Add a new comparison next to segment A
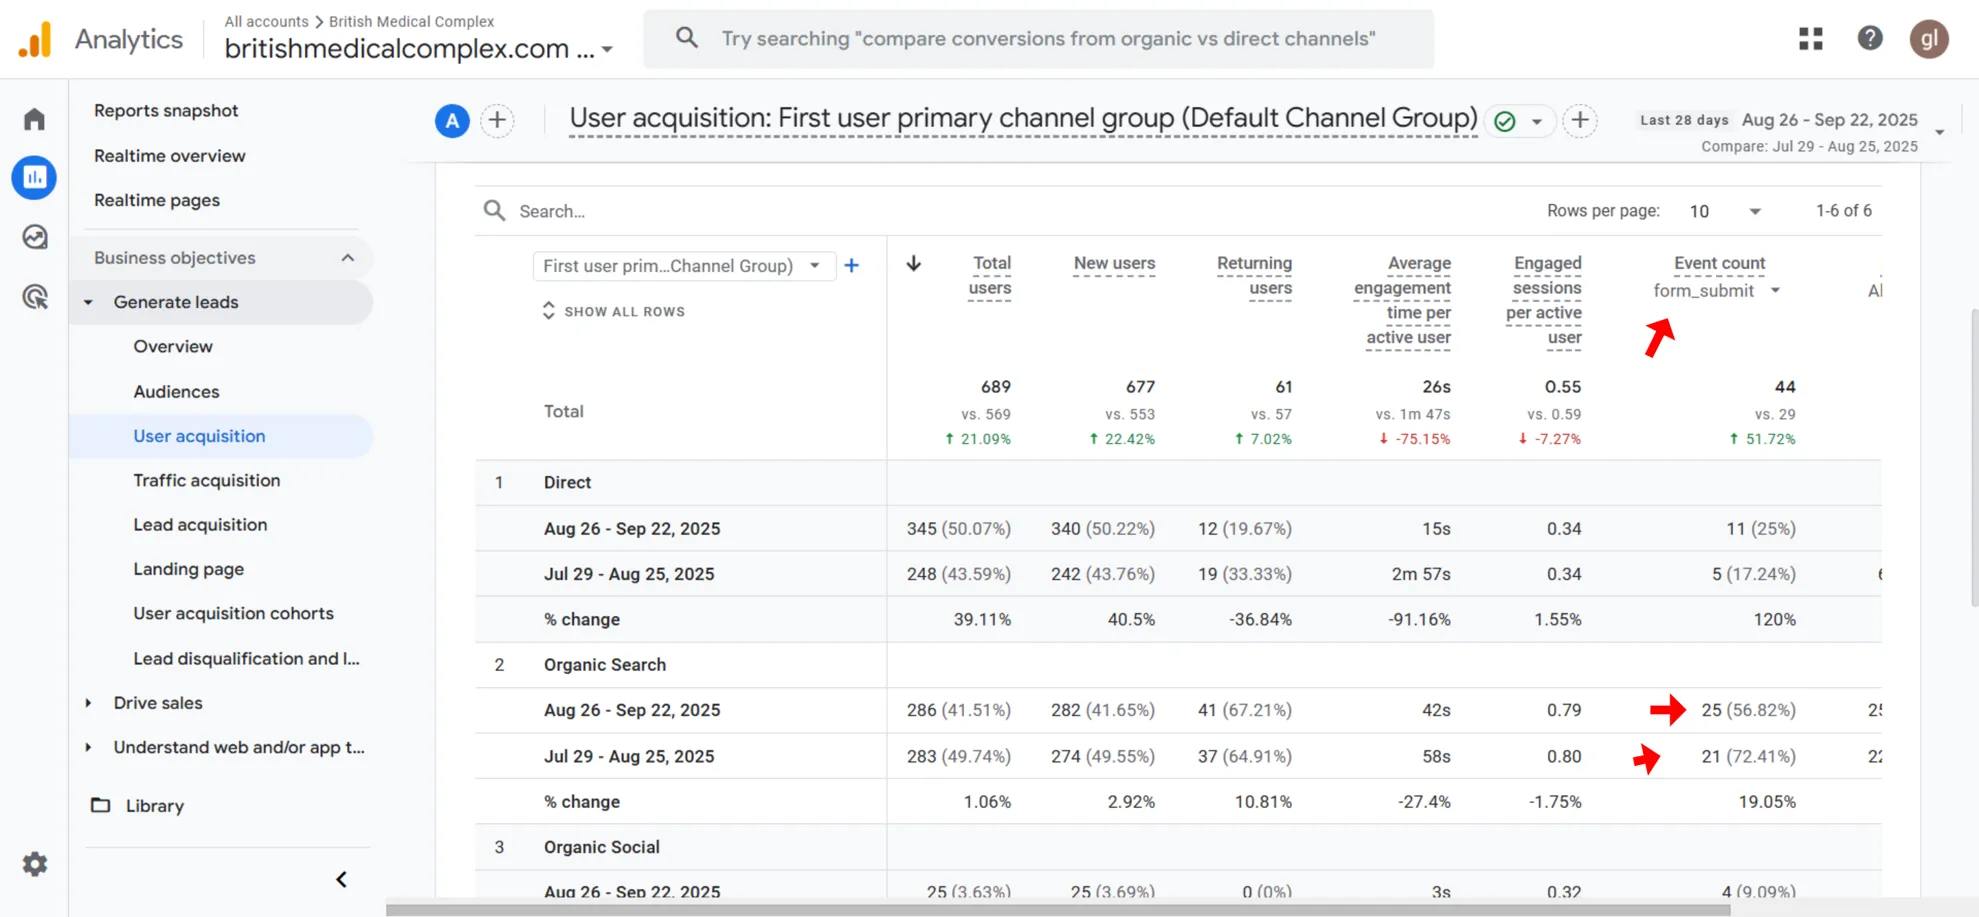Image resolution: width=1979 pixels, height=917 pixels. coord(497,121)
